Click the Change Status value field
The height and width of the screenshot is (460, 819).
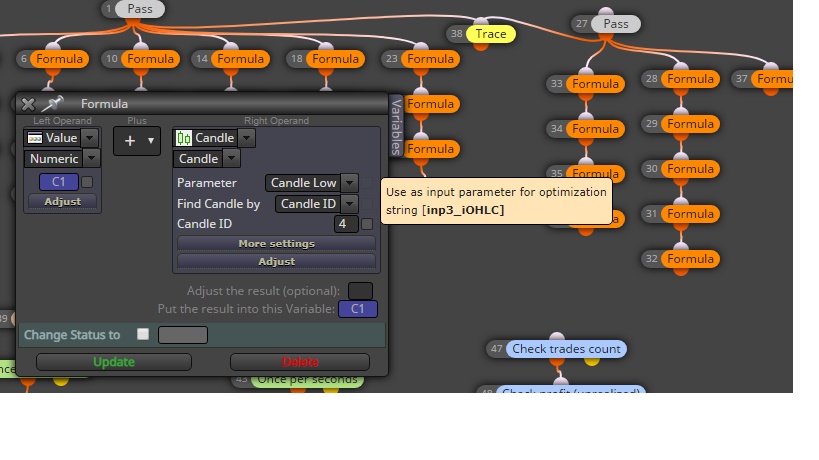click(183, 335)
